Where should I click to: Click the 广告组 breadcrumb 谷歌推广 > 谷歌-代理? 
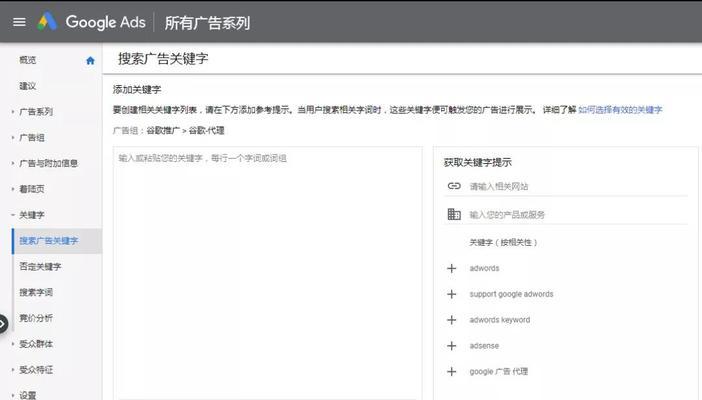pos(185,131)
